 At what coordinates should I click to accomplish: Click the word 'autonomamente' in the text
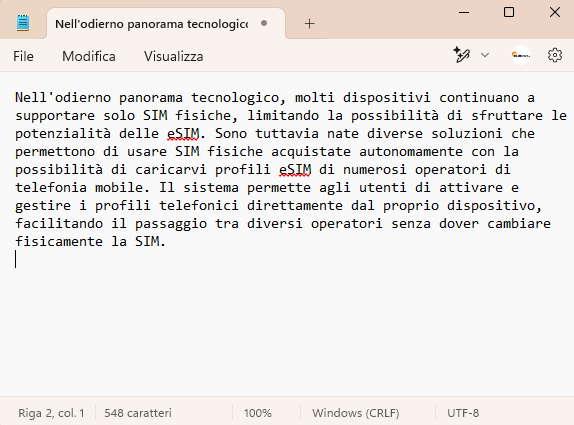tap(411, 152)
